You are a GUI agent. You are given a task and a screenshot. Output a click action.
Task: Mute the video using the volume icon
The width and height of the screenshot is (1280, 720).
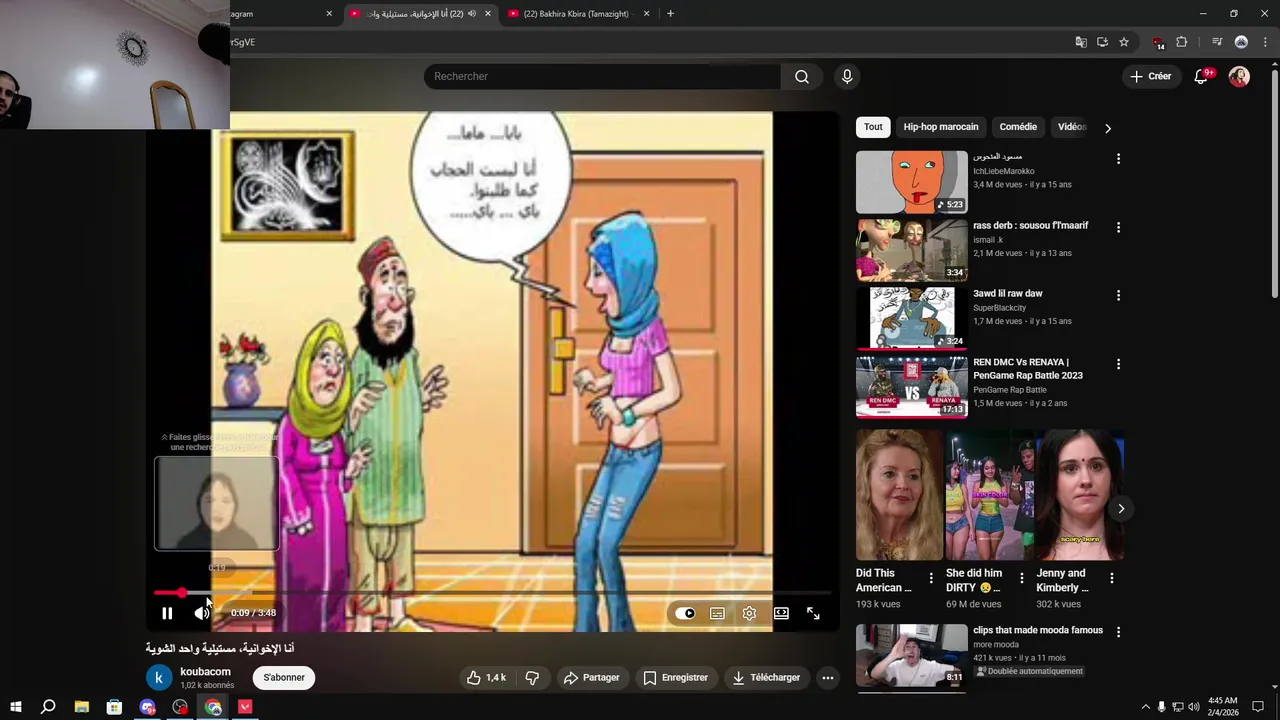(x=201, y=613)
